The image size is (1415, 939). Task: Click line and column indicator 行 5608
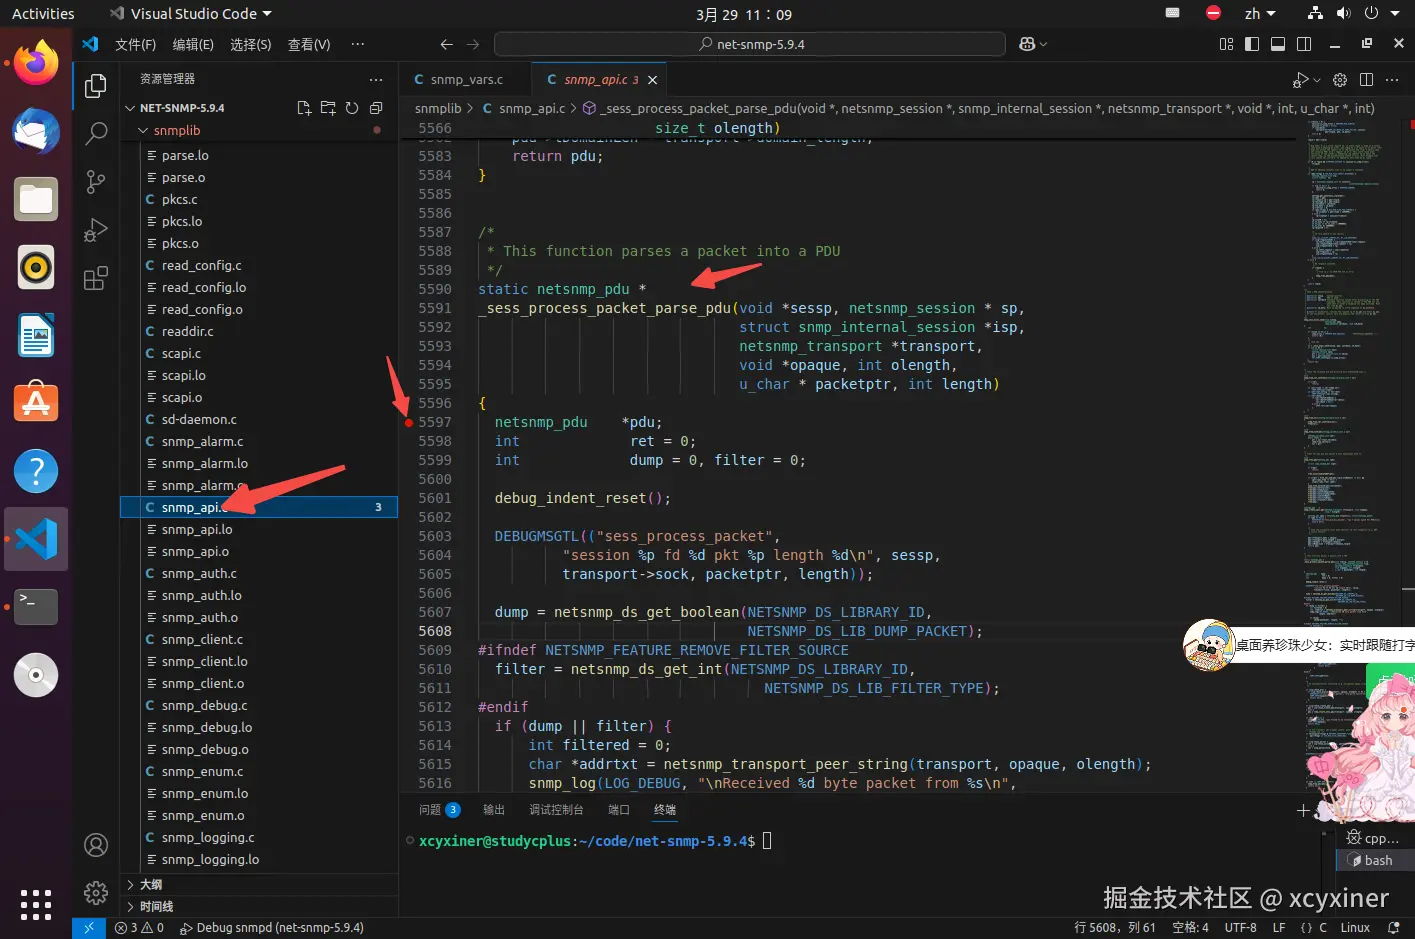point(1115,928)
